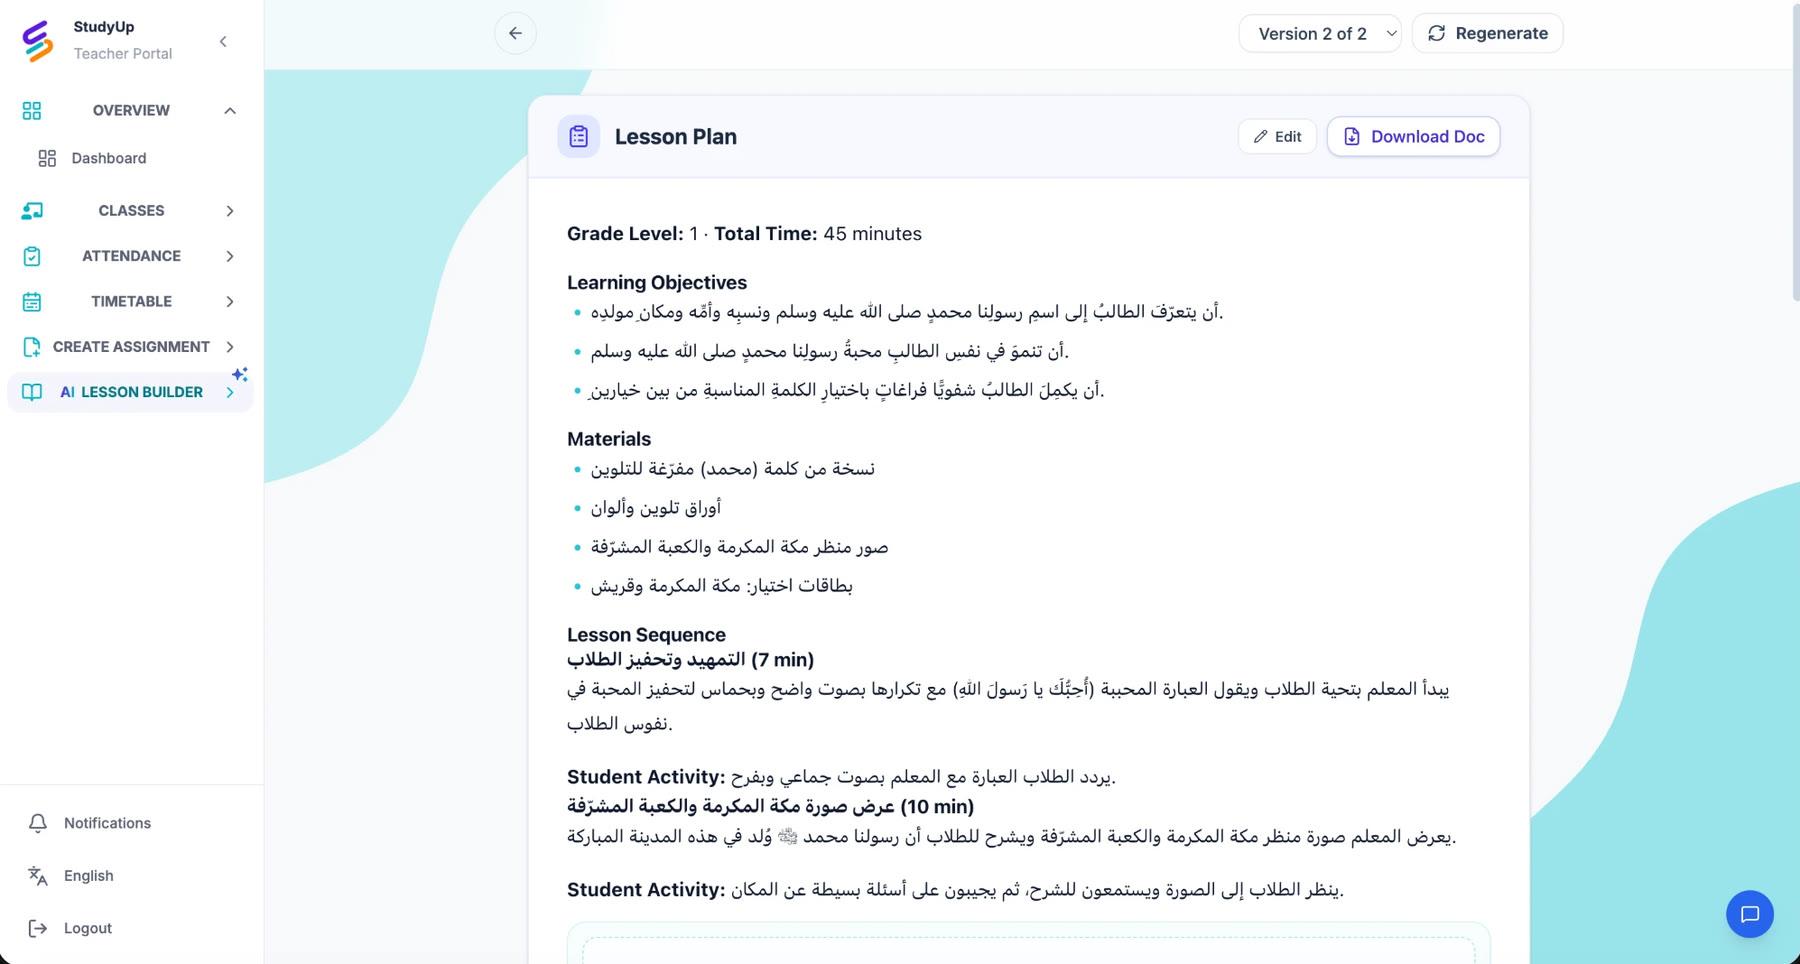Click the Create Assignment document icon
This screenshot has height=964, width=1800.
(32, 347)
